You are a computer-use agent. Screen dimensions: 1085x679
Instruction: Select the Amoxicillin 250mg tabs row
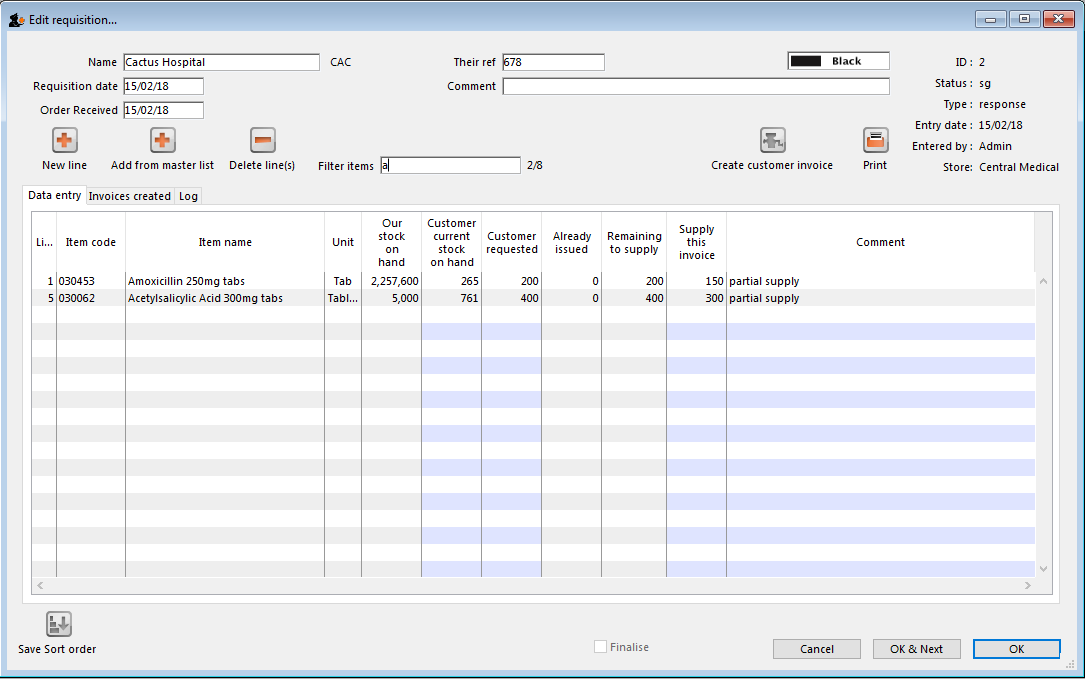click(534, 281)
